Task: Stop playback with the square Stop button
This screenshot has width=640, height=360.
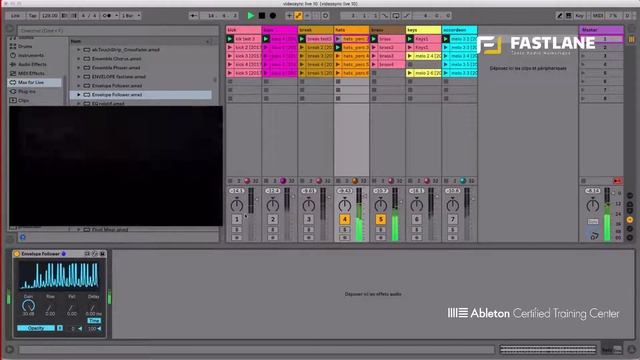Action: click(262, 16)
